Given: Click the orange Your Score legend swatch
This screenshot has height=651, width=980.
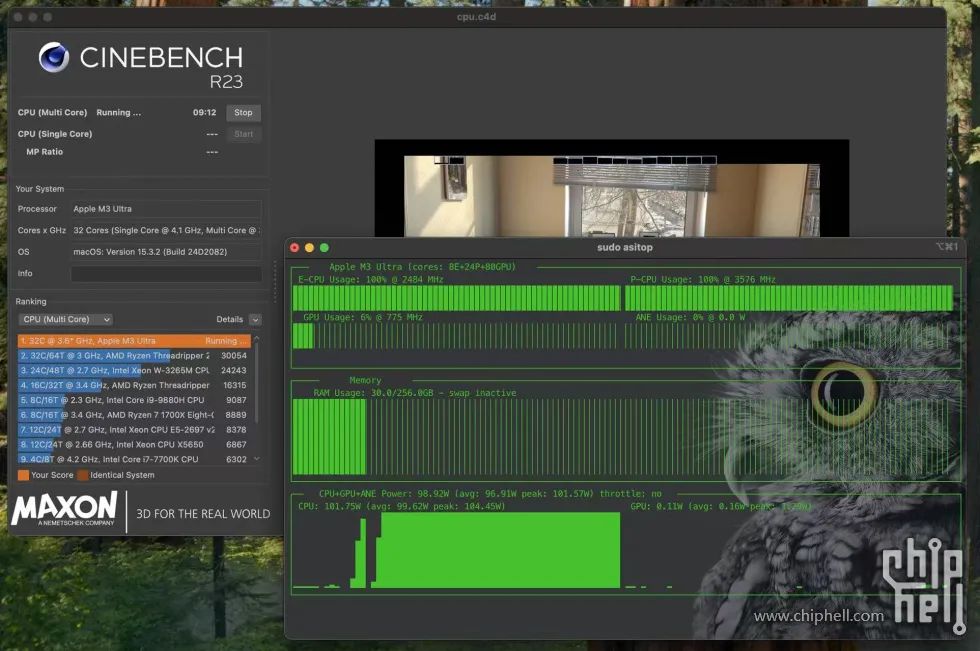Looking at the screenshot, I should [23, 475].
